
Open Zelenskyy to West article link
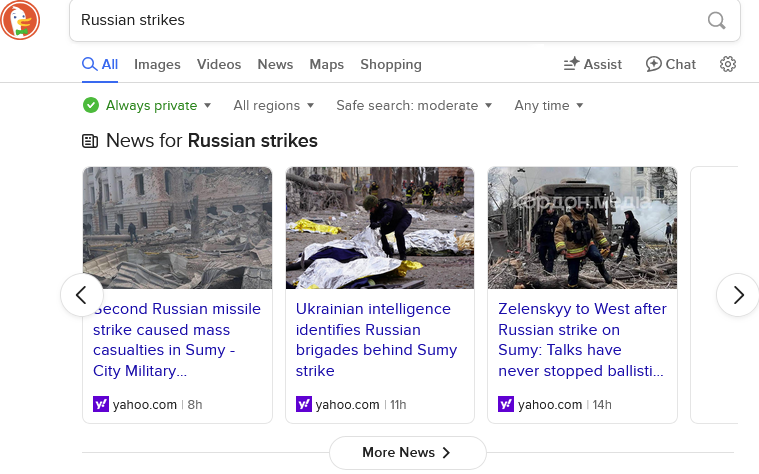582,339
